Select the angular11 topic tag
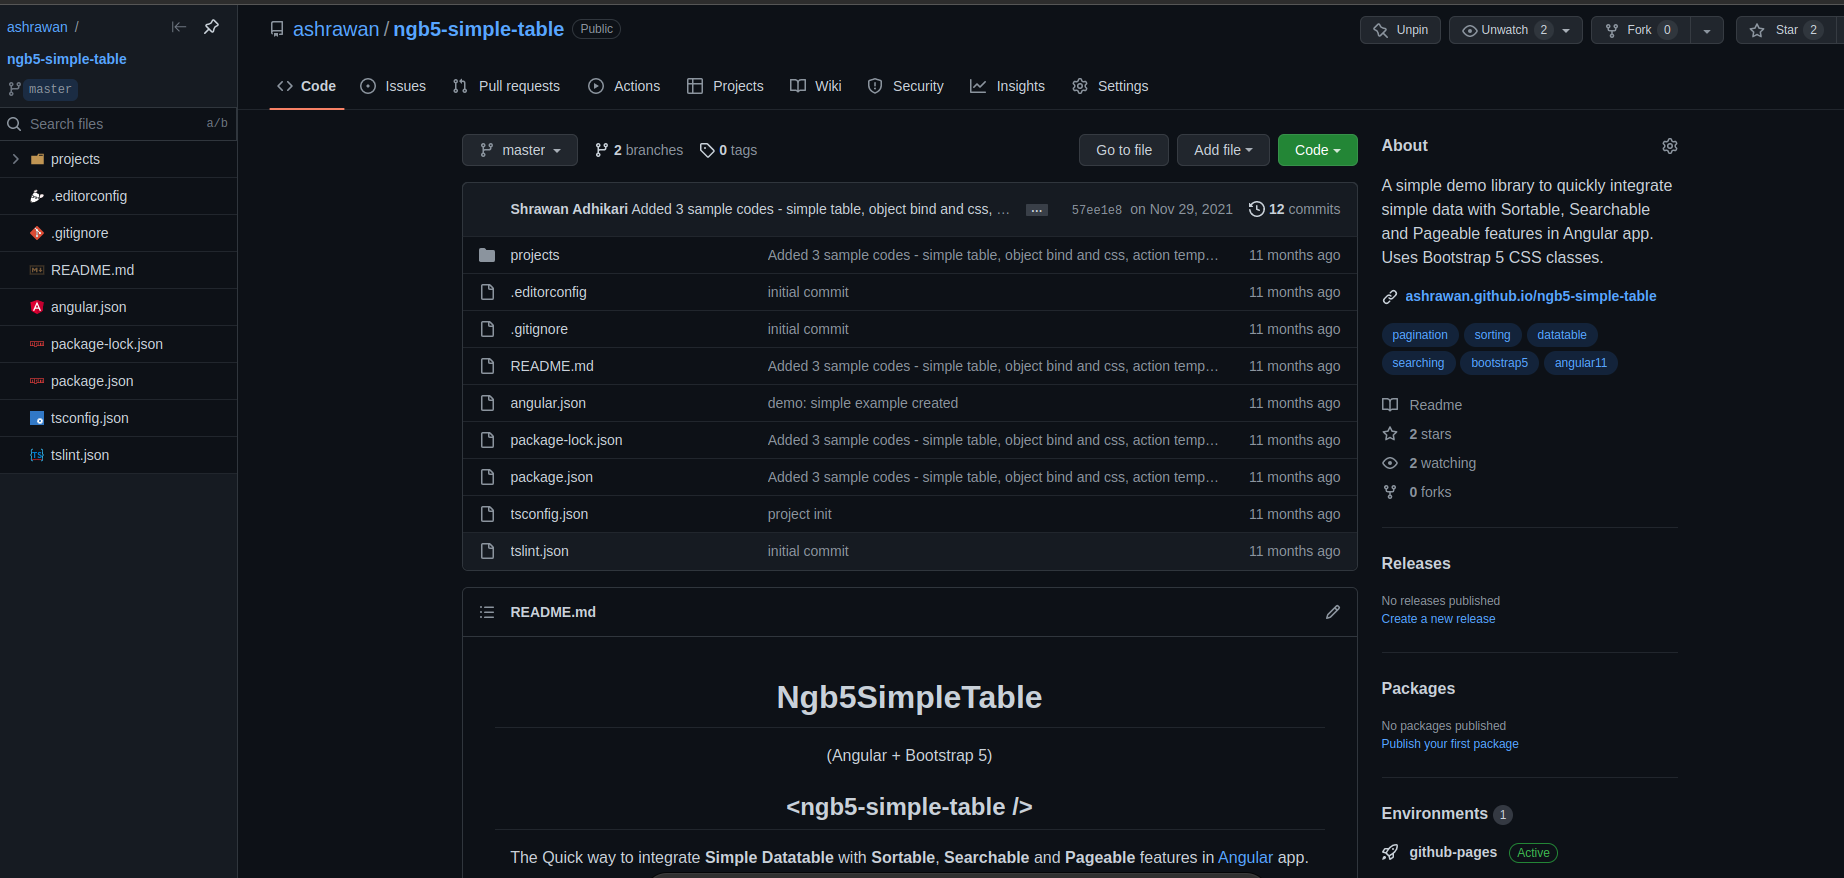 [x=1581, y=363]
